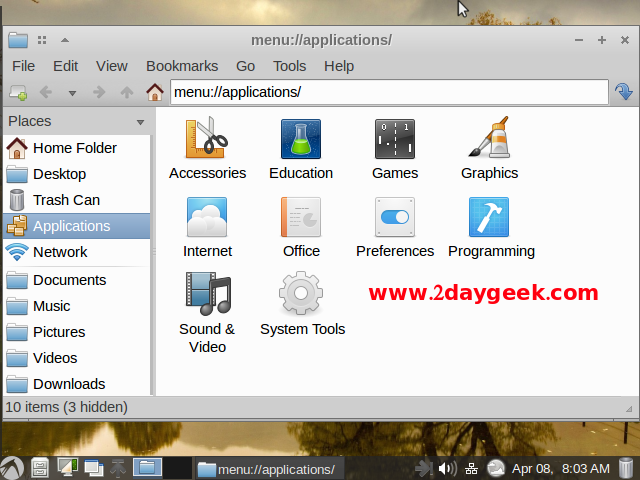Click the home folder toolbar icon
The width and height of the screenshot is (640, 480).
155,93
